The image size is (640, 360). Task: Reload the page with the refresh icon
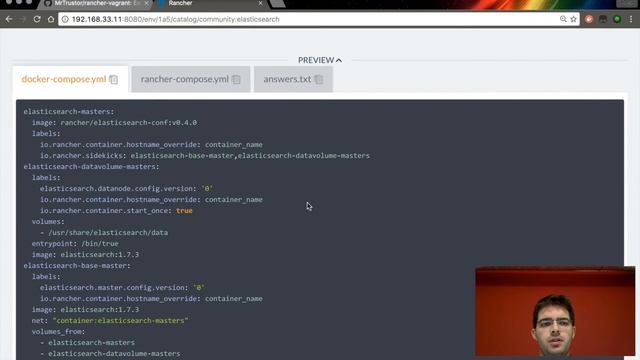pyautogui.click(x=37, y=19)
